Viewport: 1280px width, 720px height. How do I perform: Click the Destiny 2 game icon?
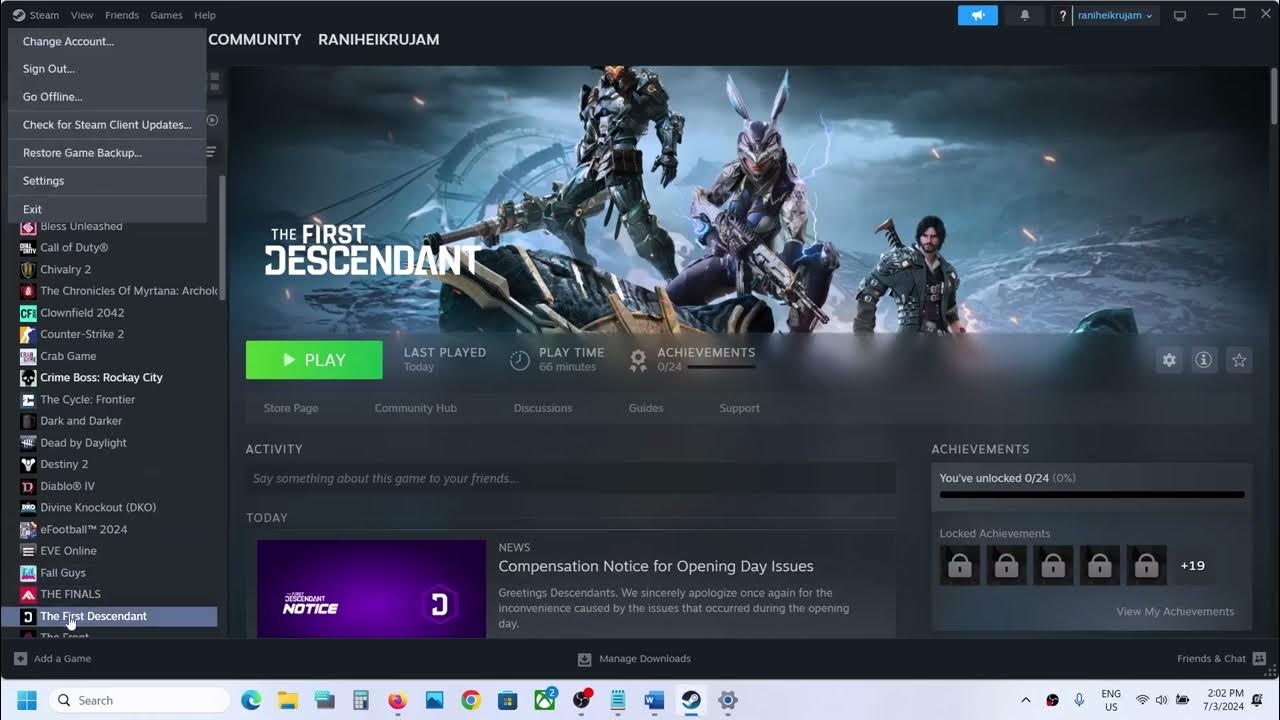(28, 464)
